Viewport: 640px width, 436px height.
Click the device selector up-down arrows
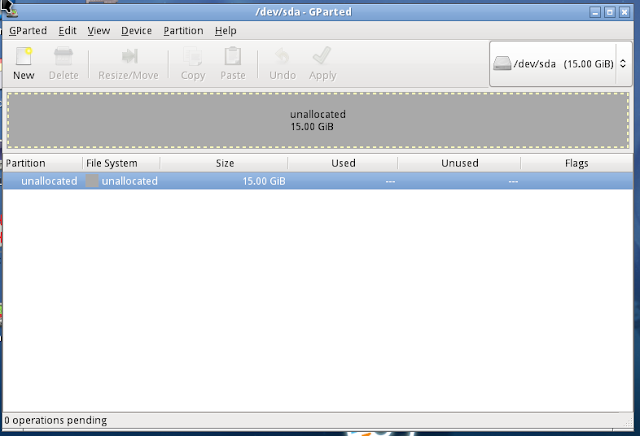pos(623,64)
